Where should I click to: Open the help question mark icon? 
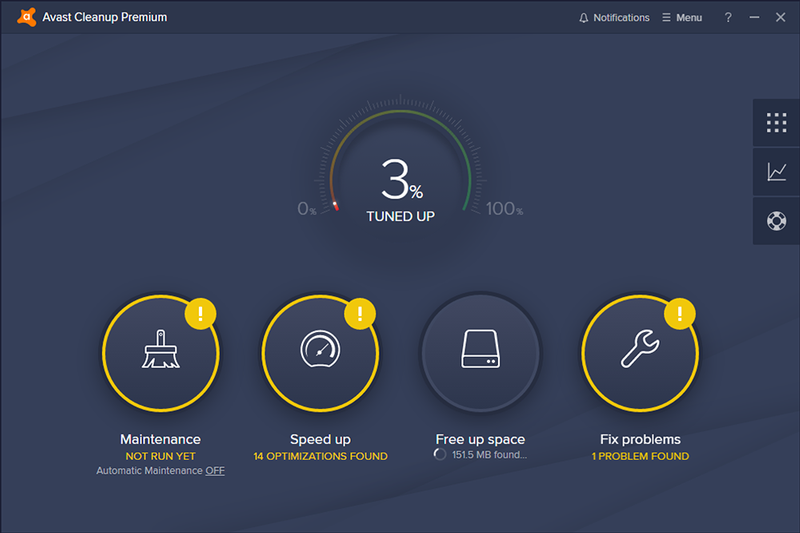pos(728,17)
